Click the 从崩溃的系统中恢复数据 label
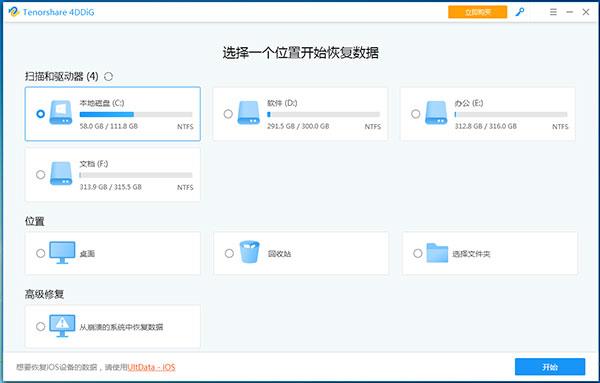 coord(121,327)
